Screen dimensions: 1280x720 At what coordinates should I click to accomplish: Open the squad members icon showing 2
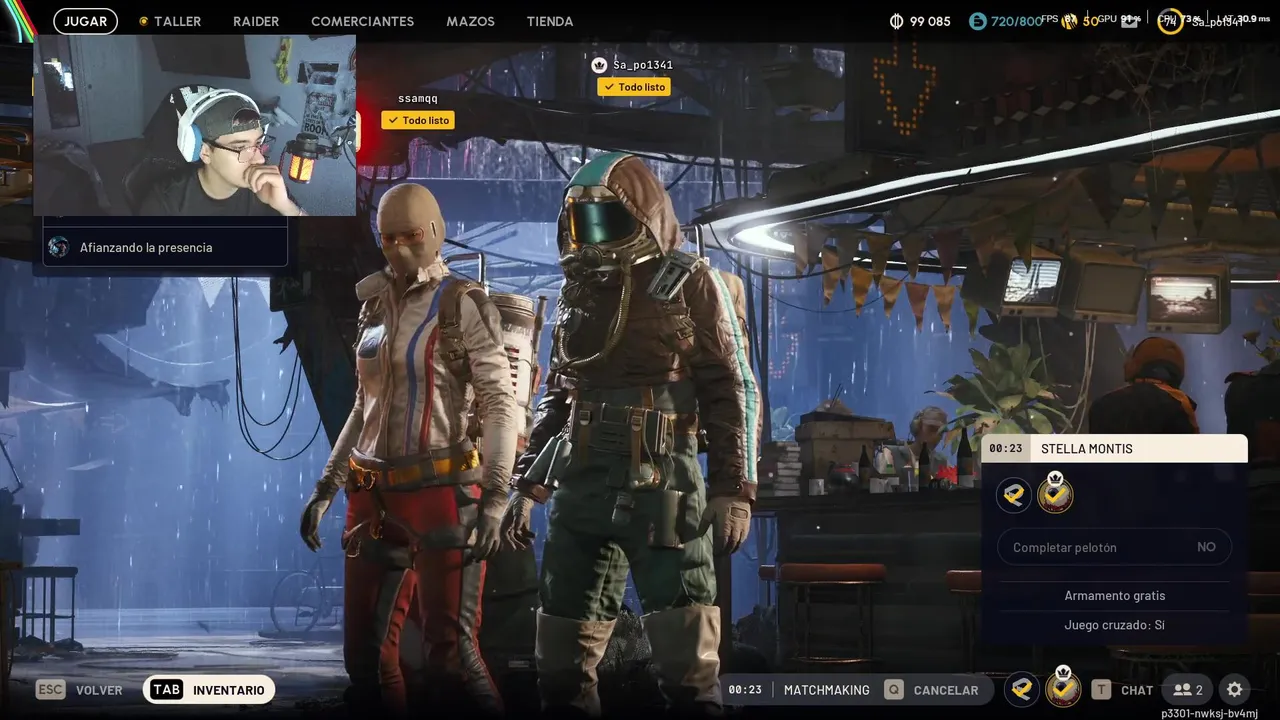[1188, 690]
